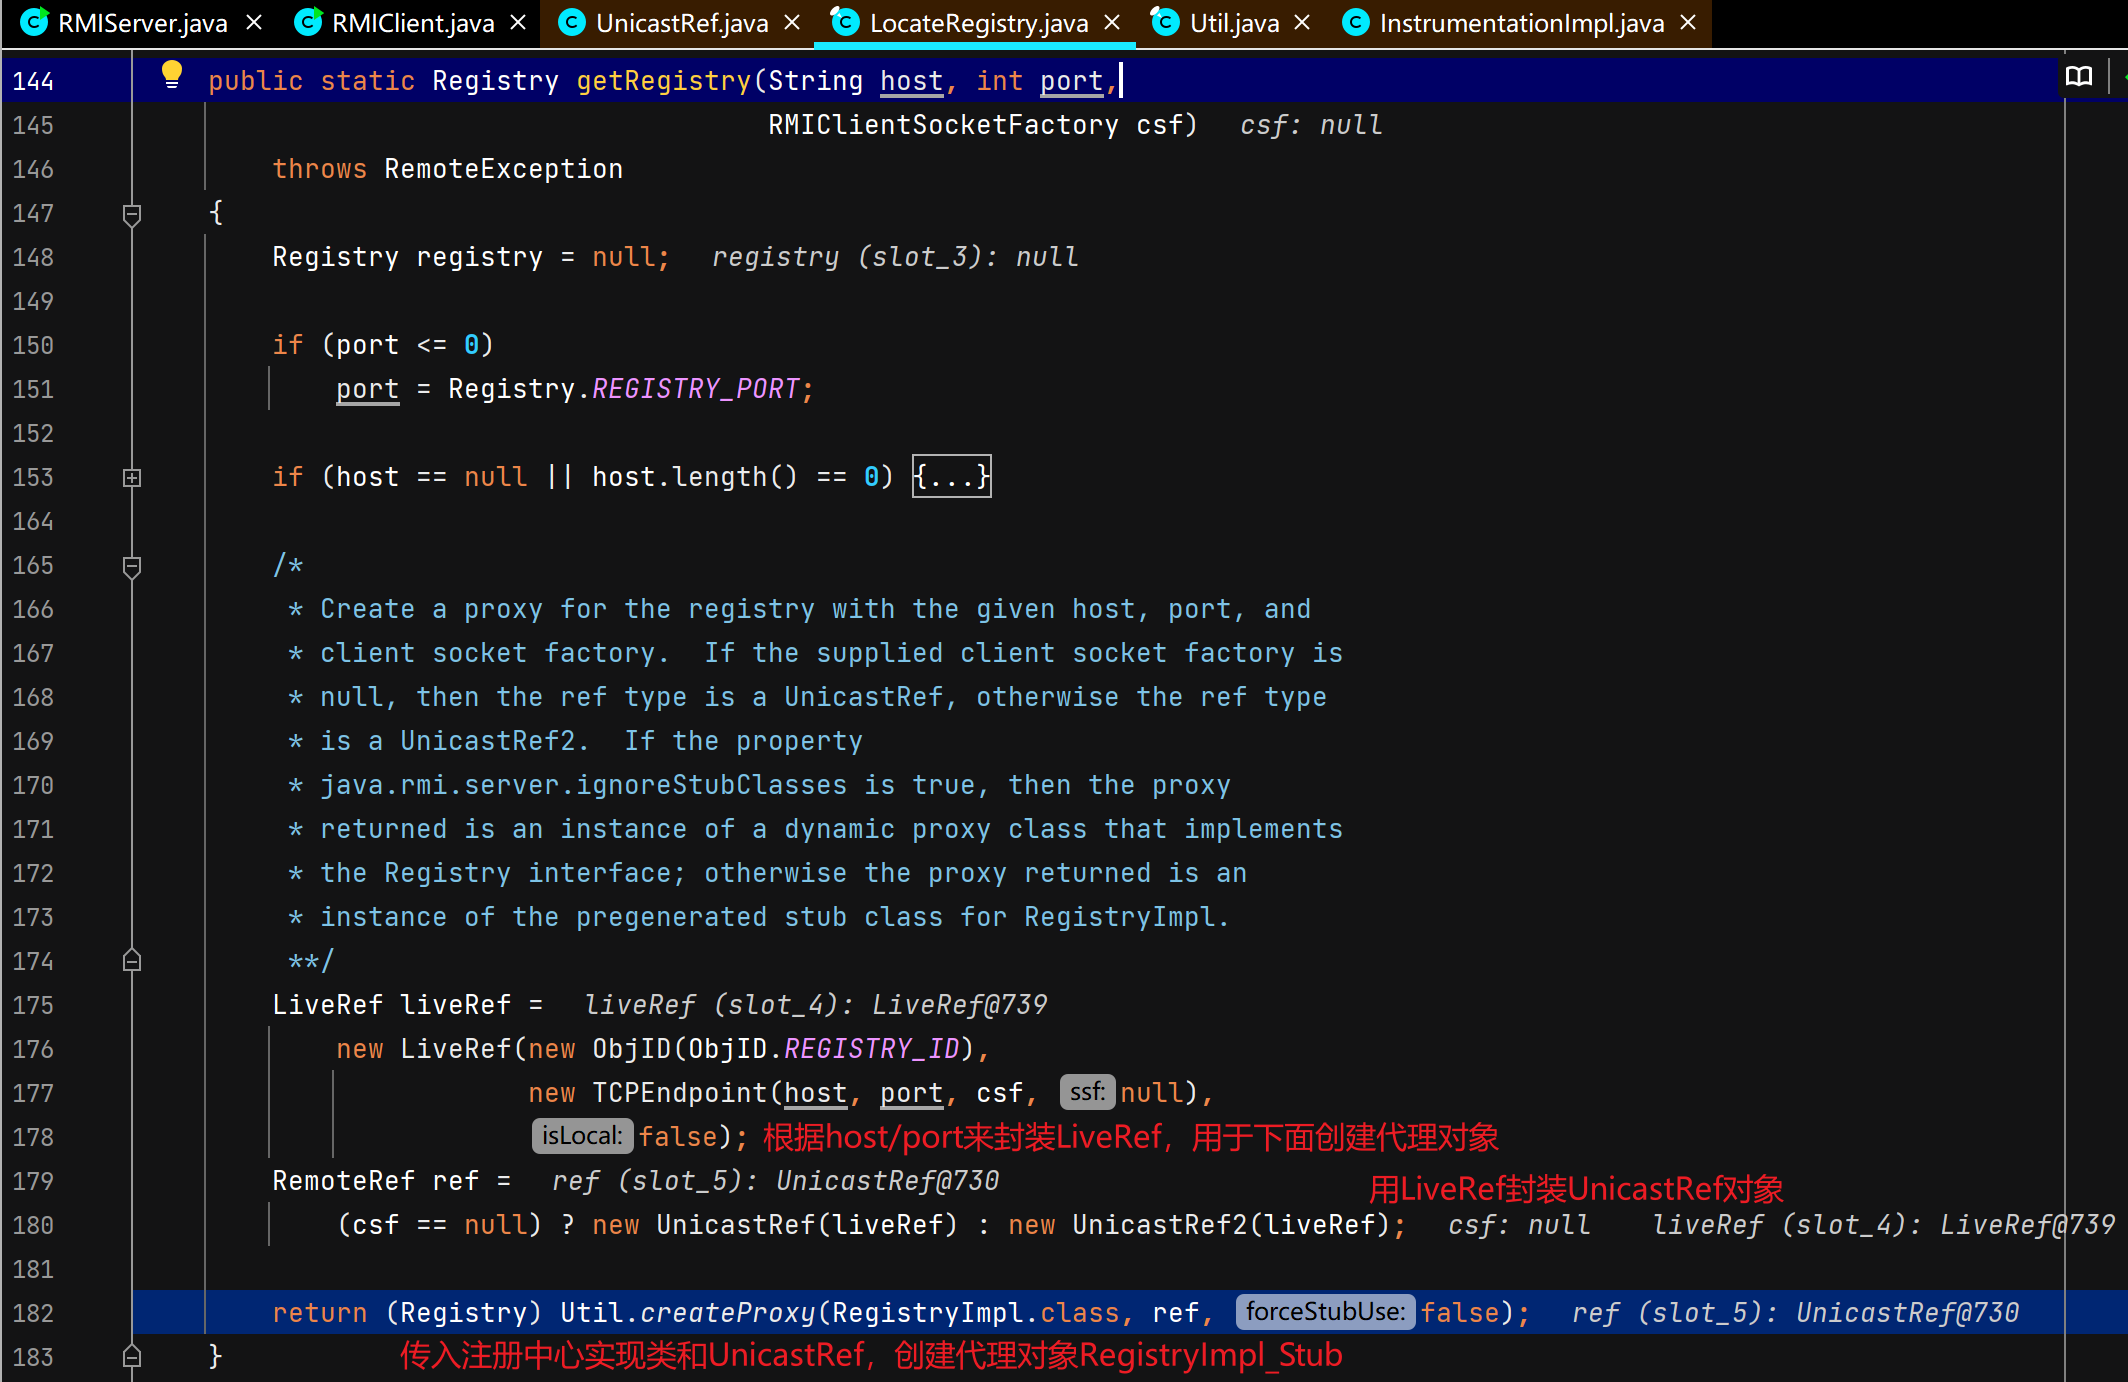
Task: Switch to the Util.java tab
Action: pos(1233,23)
